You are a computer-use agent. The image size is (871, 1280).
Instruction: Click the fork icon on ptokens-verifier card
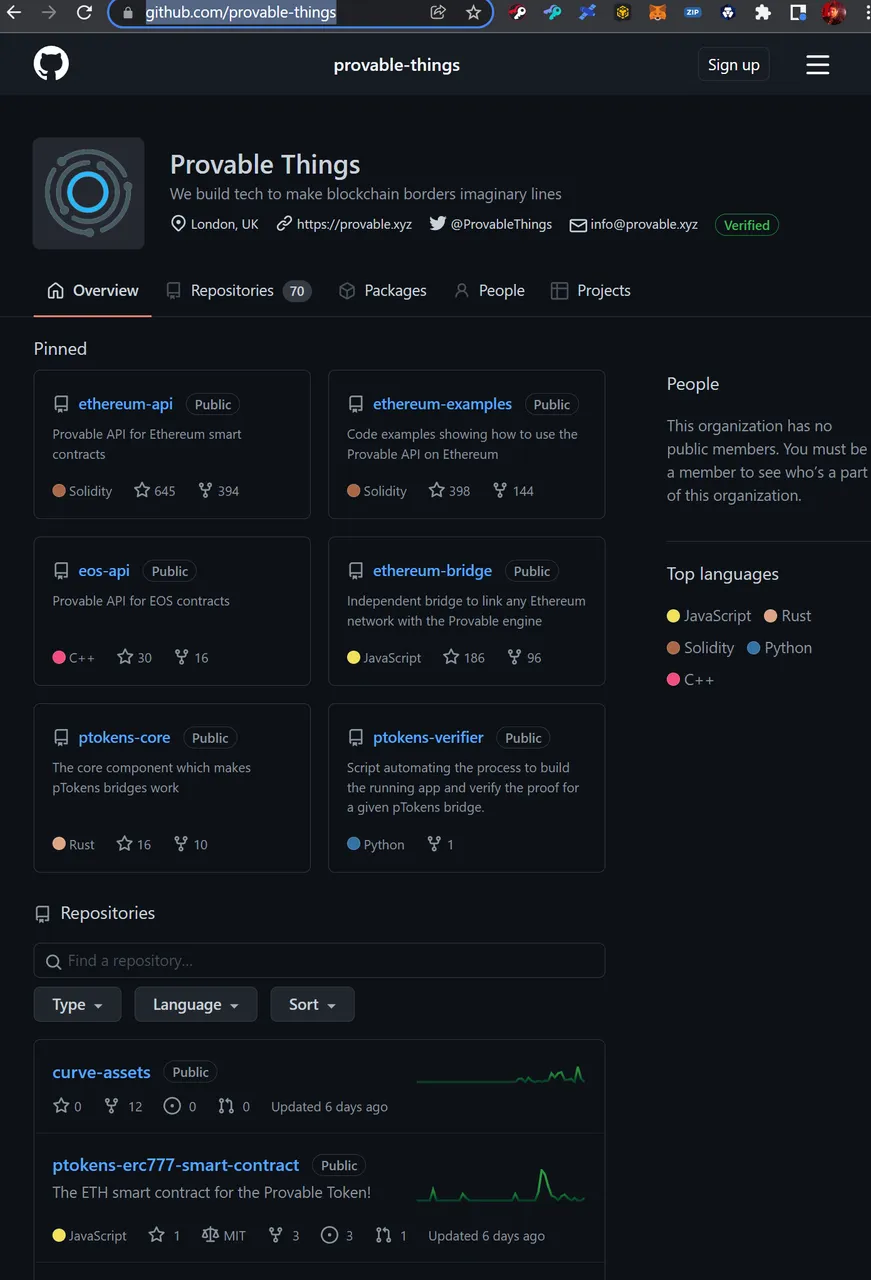434,844
